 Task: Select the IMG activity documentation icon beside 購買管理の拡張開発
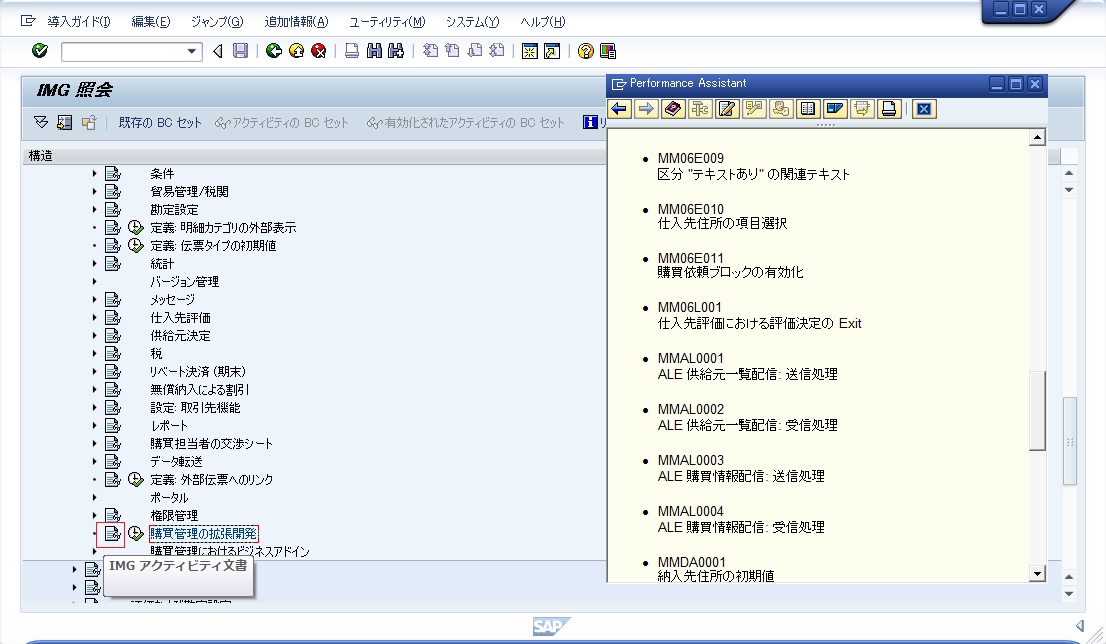click(112, 534)
